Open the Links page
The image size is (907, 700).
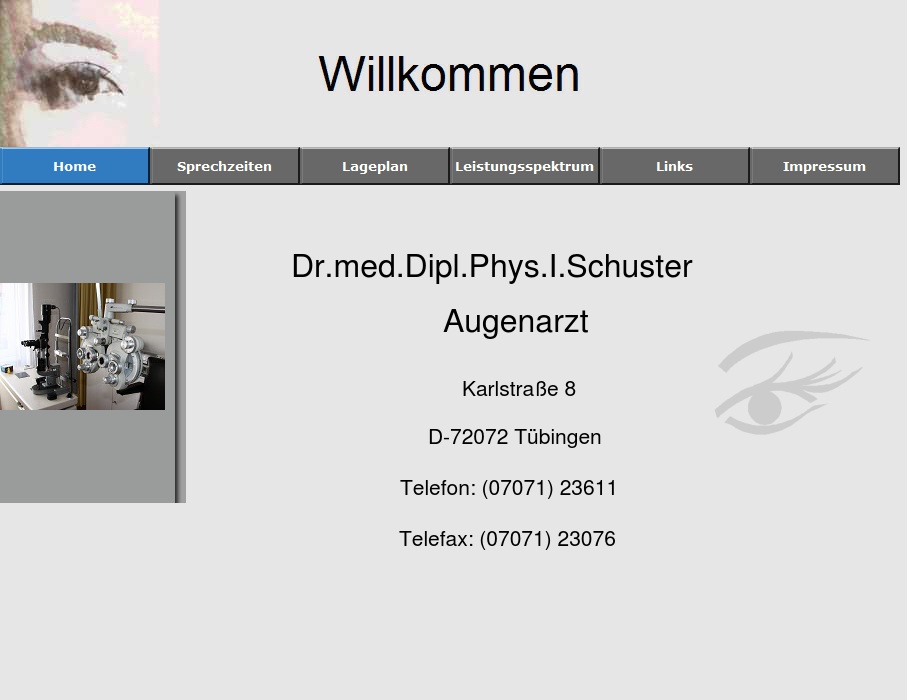tap(674, 166)
